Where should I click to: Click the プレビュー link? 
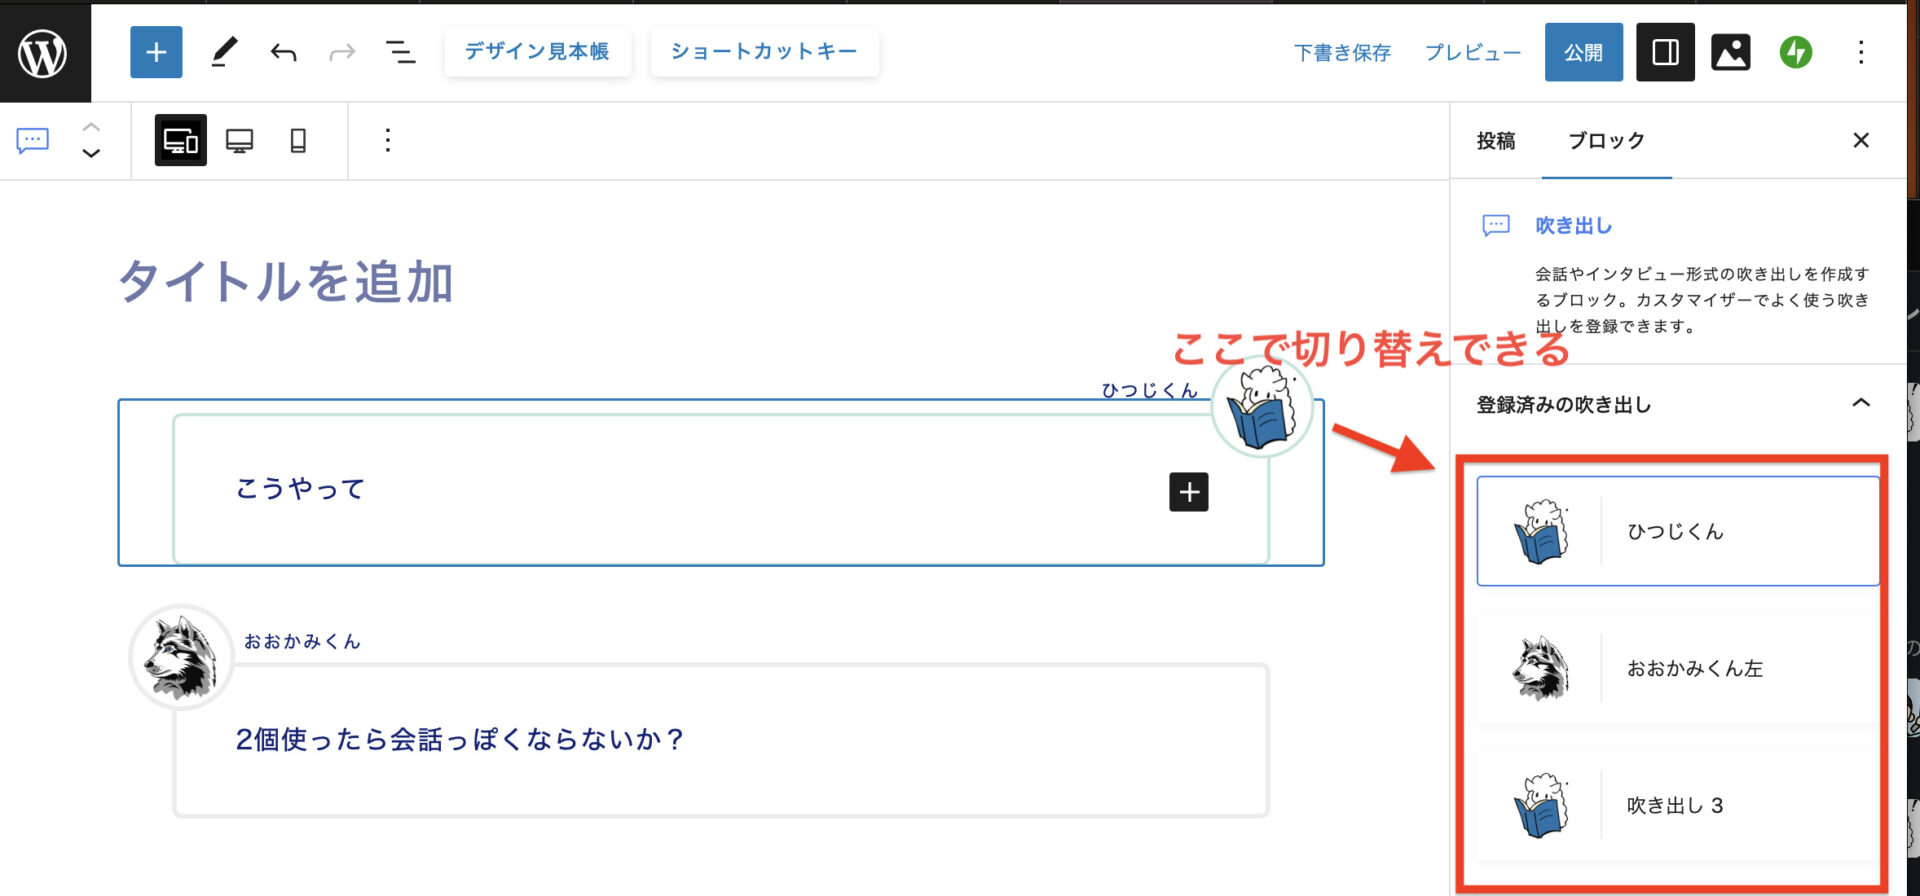coord(1472,52)
